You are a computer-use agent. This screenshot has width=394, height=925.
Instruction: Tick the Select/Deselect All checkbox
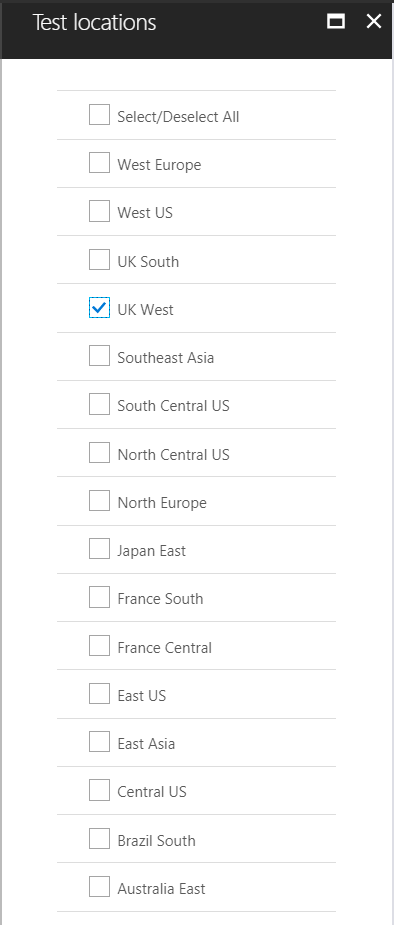click(99, 114)
